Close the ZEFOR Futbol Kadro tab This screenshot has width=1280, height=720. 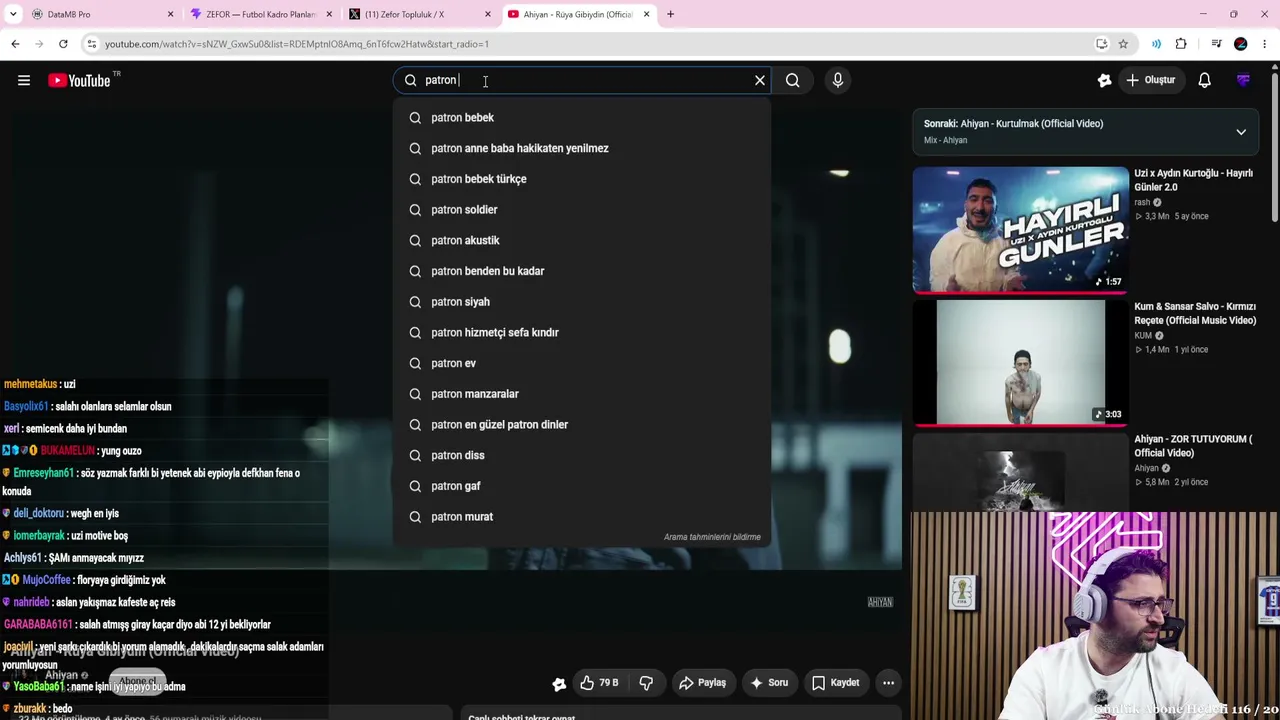pos(329,14)
